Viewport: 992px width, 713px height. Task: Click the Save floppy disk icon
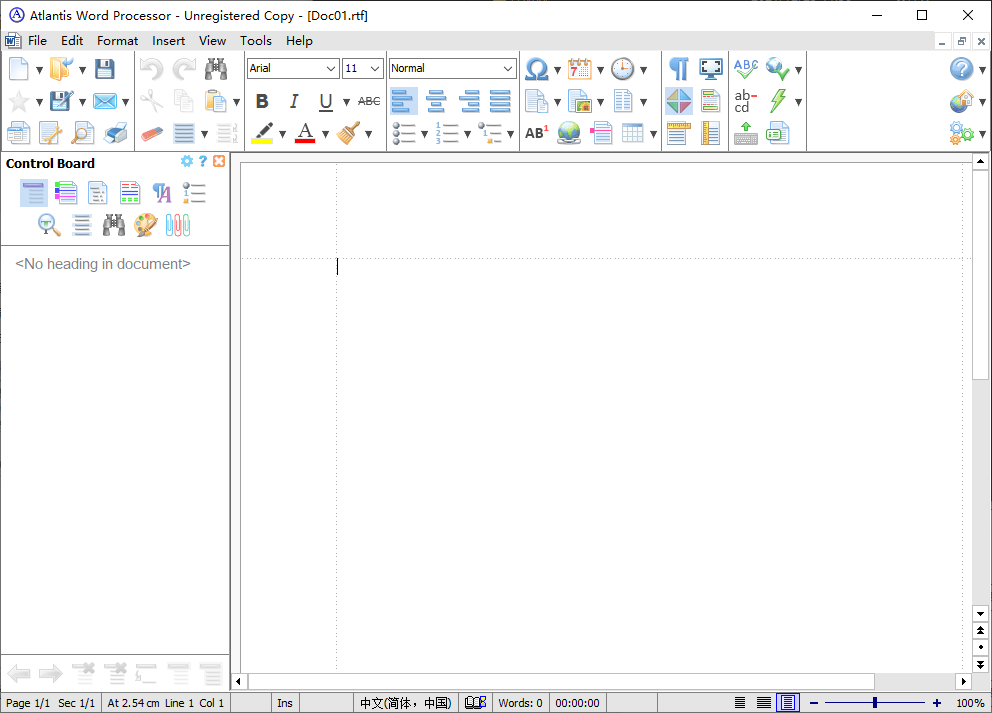pos(105,69)
